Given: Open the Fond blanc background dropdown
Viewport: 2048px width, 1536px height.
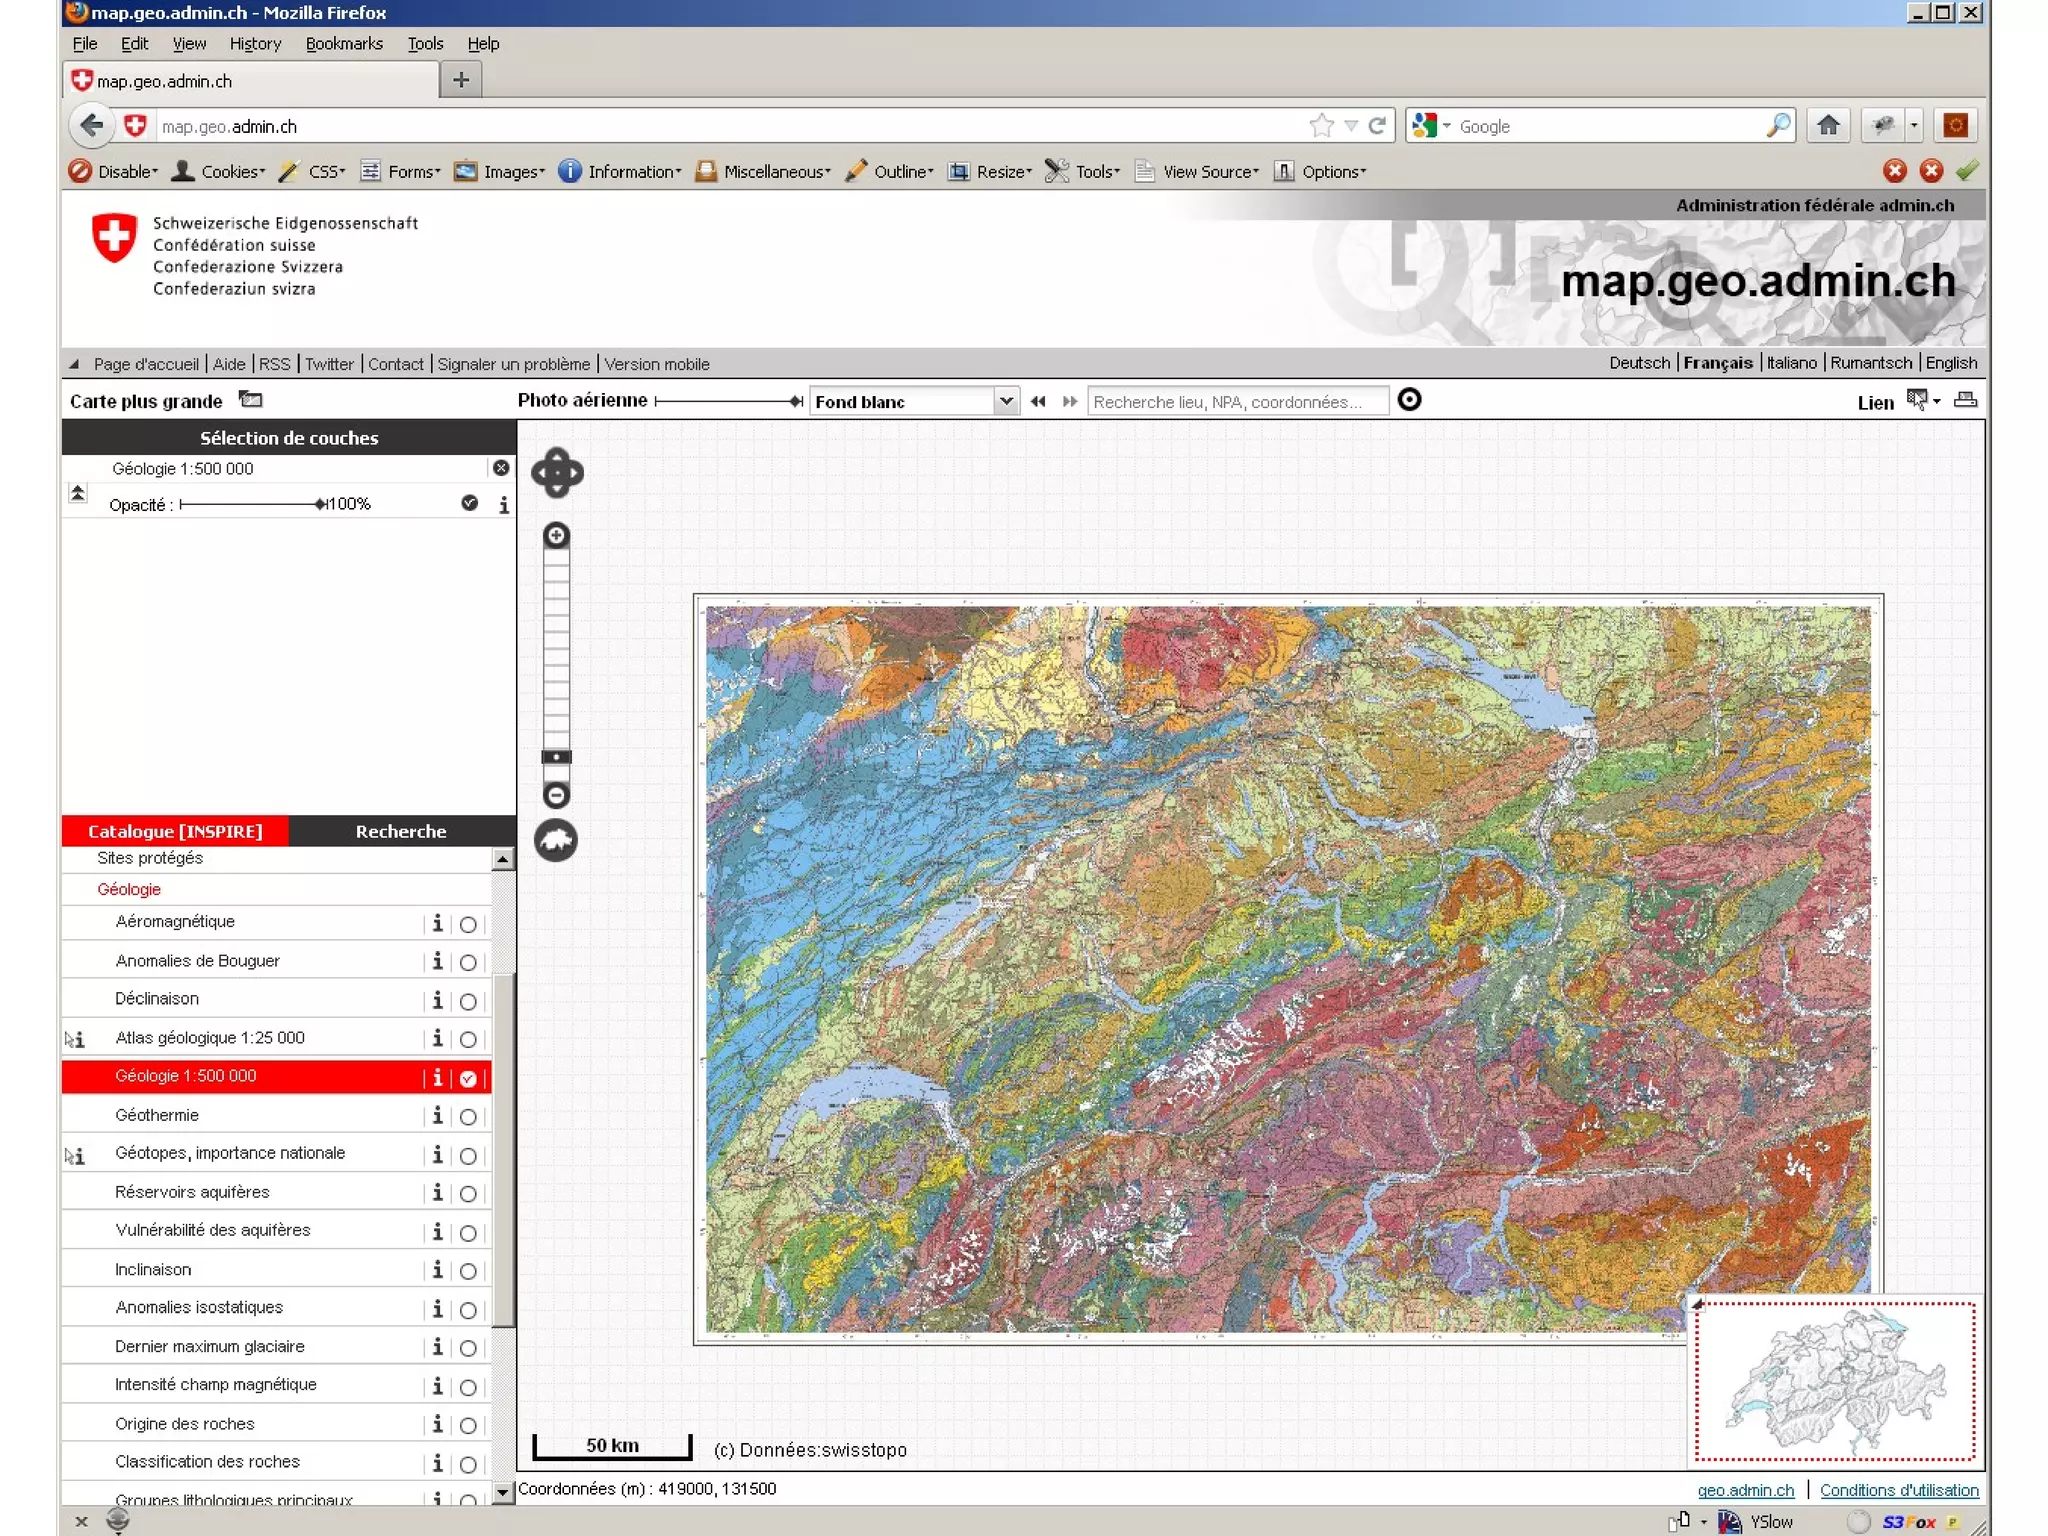Looking at the screenshot, I should coord(1006,401).
